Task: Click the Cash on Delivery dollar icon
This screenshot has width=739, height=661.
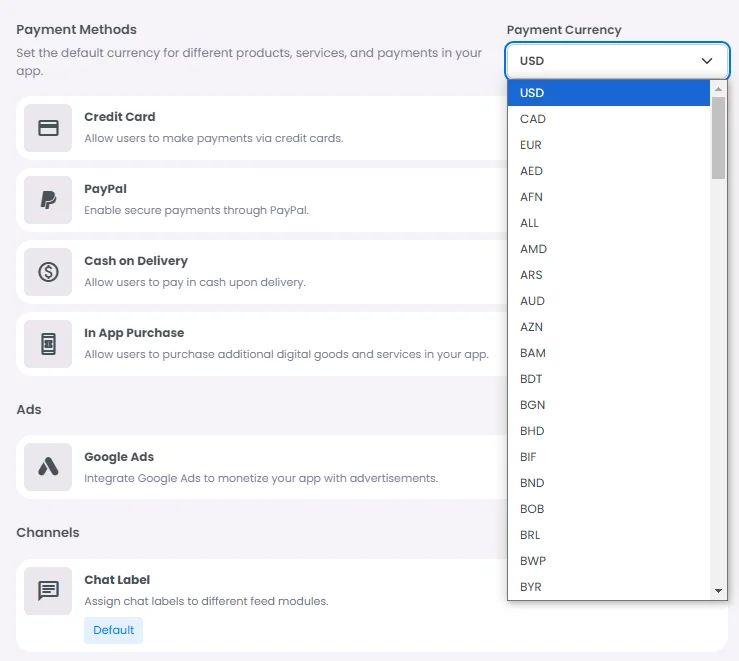Action: pyautogui.click(x=48, y=272)
